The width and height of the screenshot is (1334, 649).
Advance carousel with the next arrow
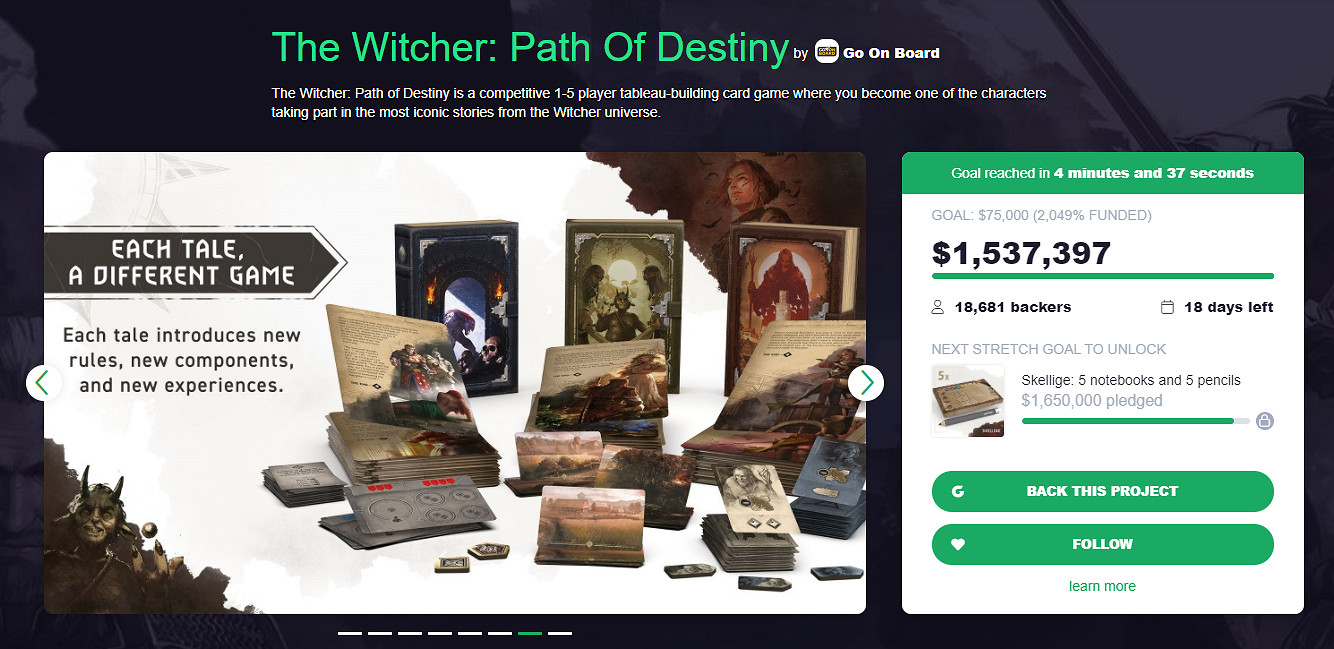pos(866,382)
